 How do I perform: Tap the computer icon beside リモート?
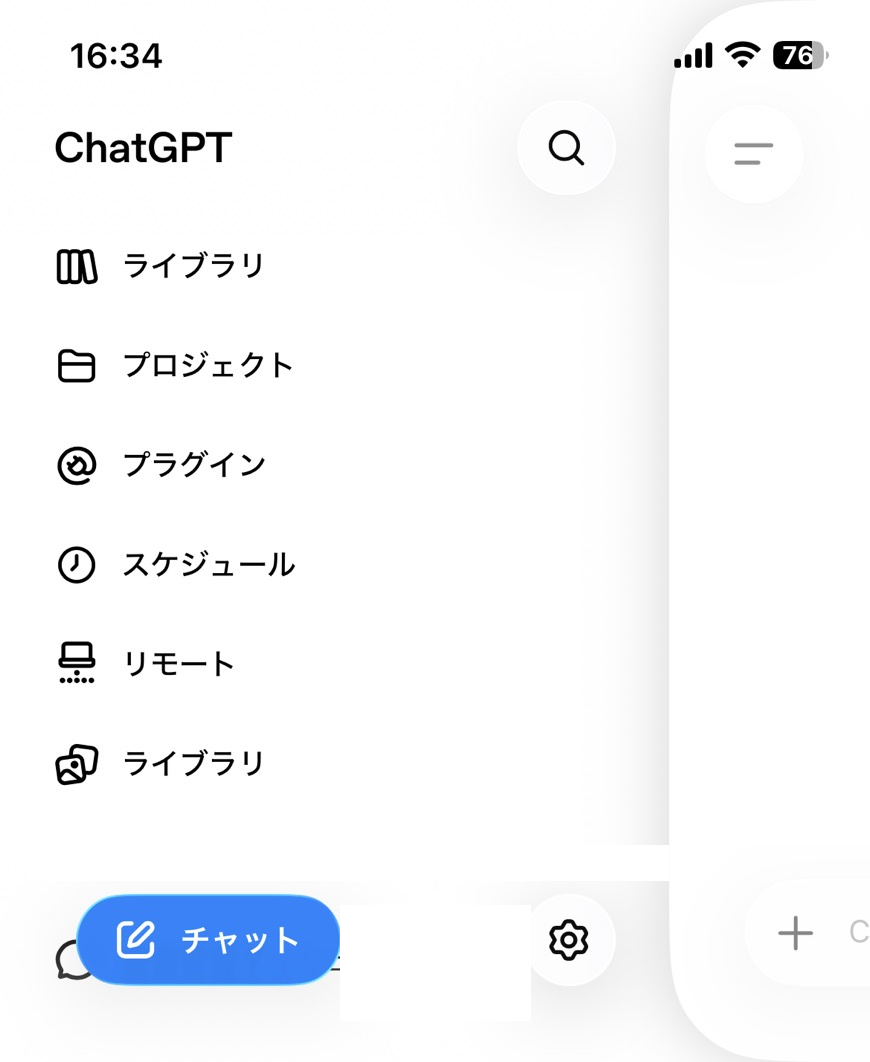pos(77,662)
